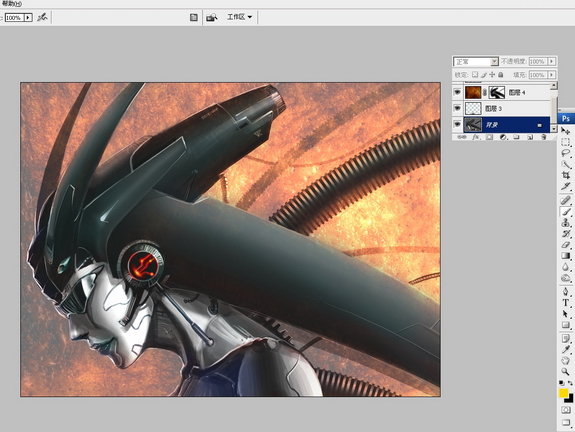This screenshot has height=432, width=575.
Task: Select the Healing Brush tool
Action: (x=565, y=200)
